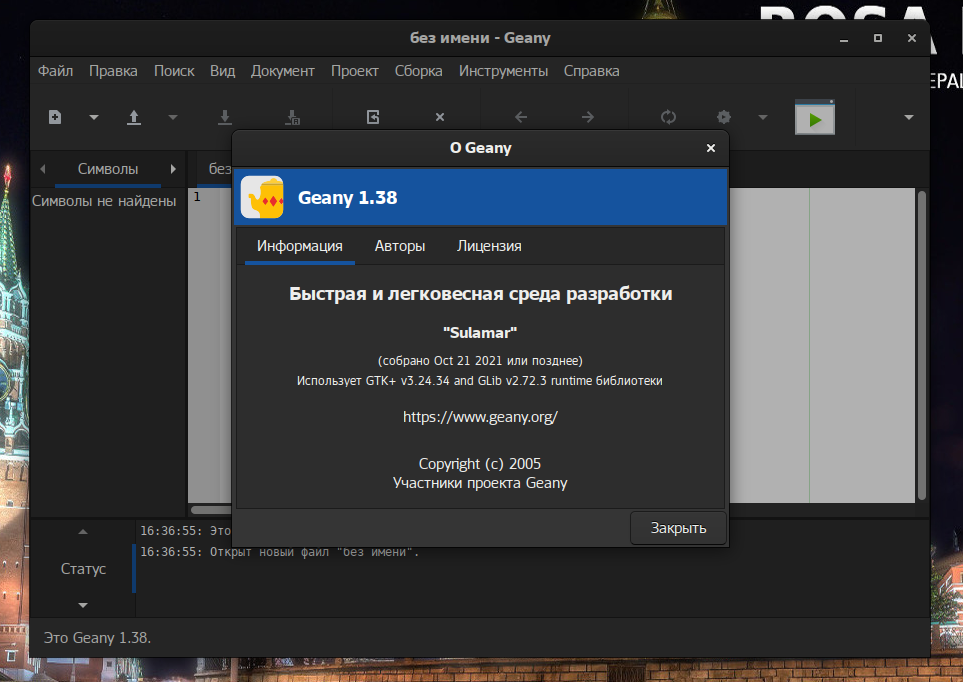The image size is (963, 682).
Task: Click the Build gear toolbar icon
Action: (723, 117)
